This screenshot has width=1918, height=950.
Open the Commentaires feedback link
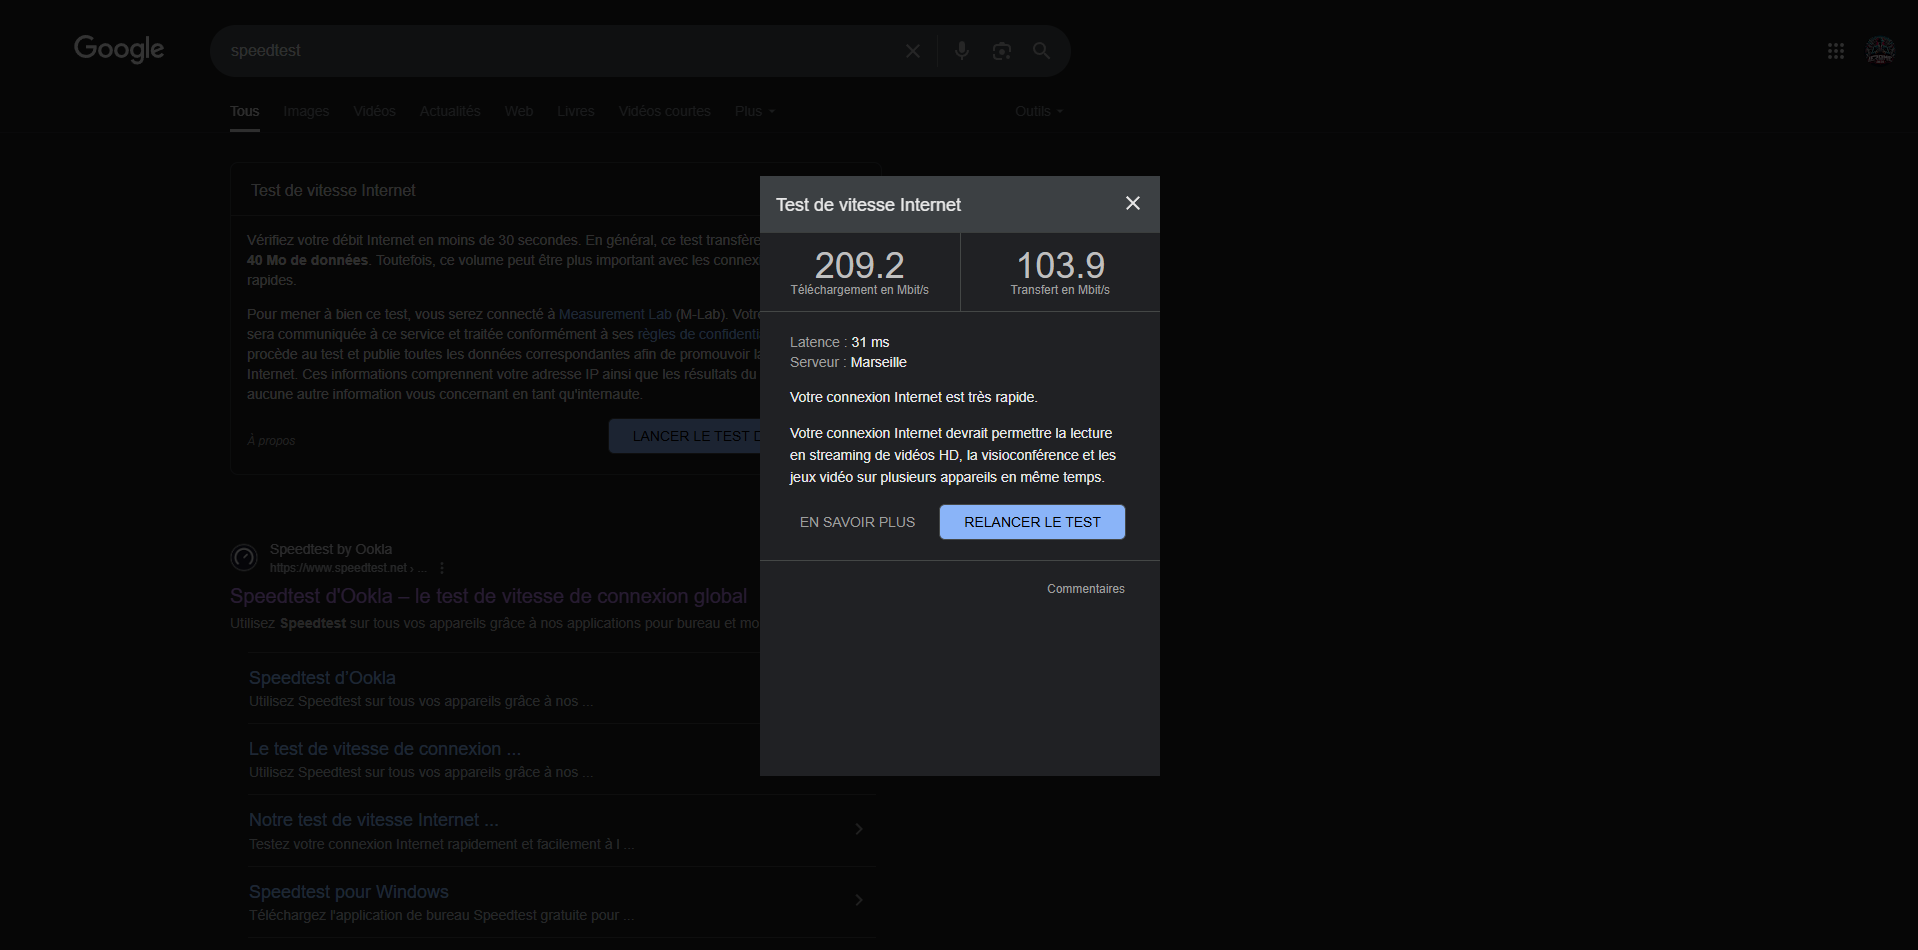(1085, 589)
